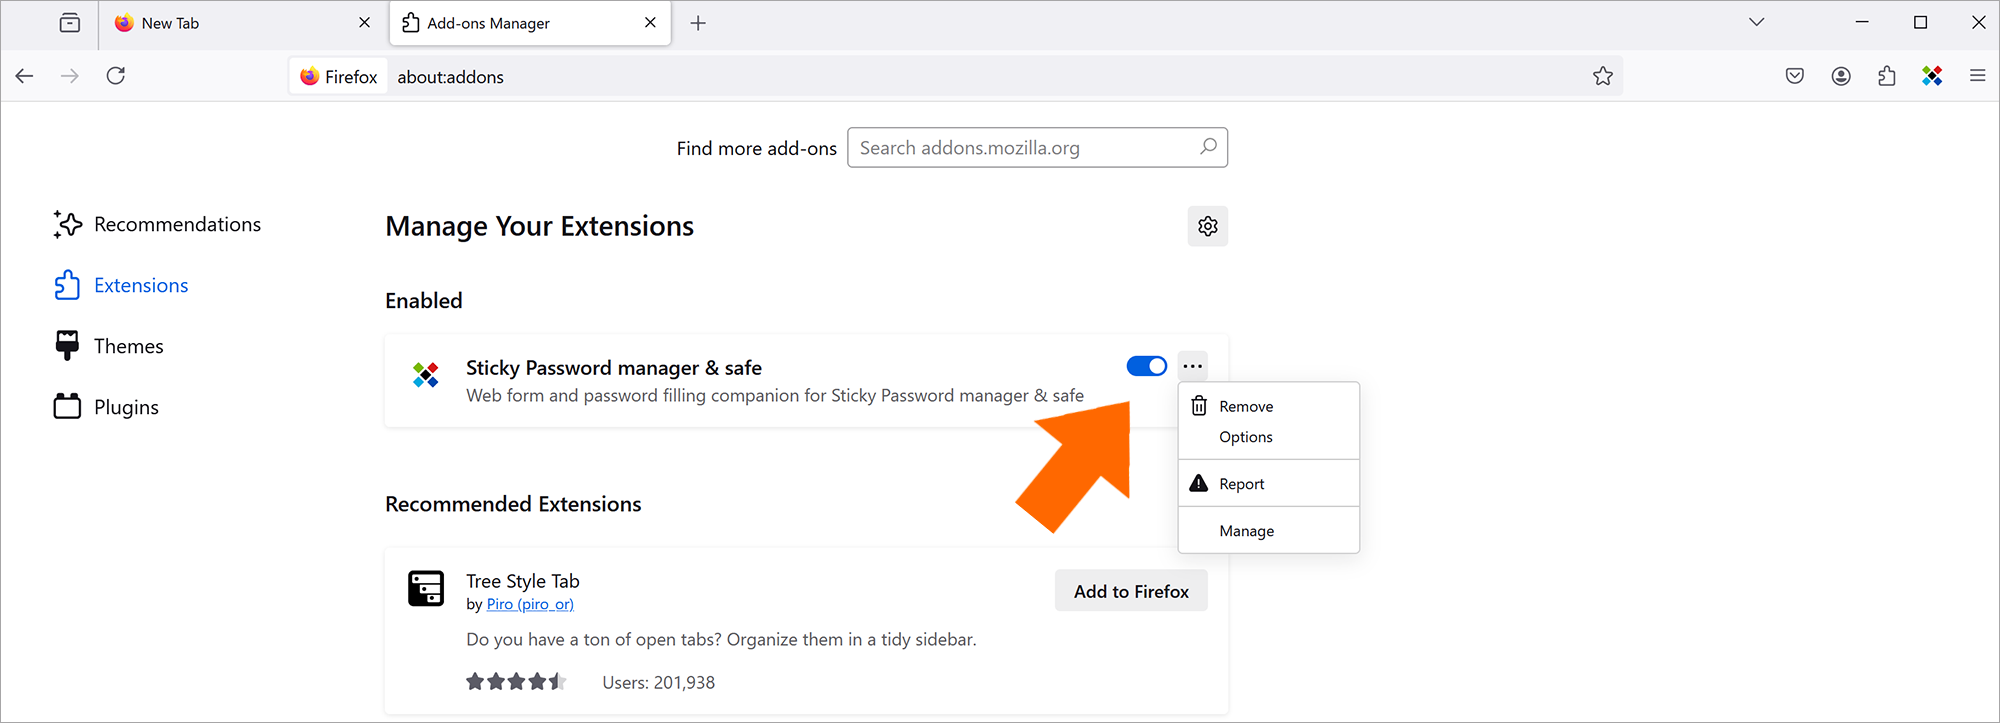
Task: Minimize the Firefox window
Action: 1862,22
